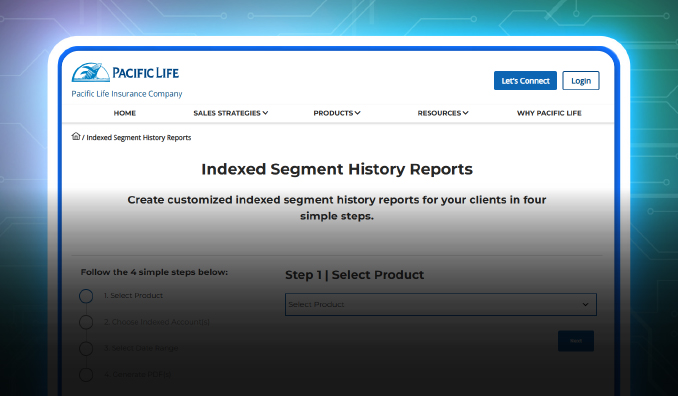Click the Let's Connect button
This screenshot has height=396, width=678.
[525, 80]
